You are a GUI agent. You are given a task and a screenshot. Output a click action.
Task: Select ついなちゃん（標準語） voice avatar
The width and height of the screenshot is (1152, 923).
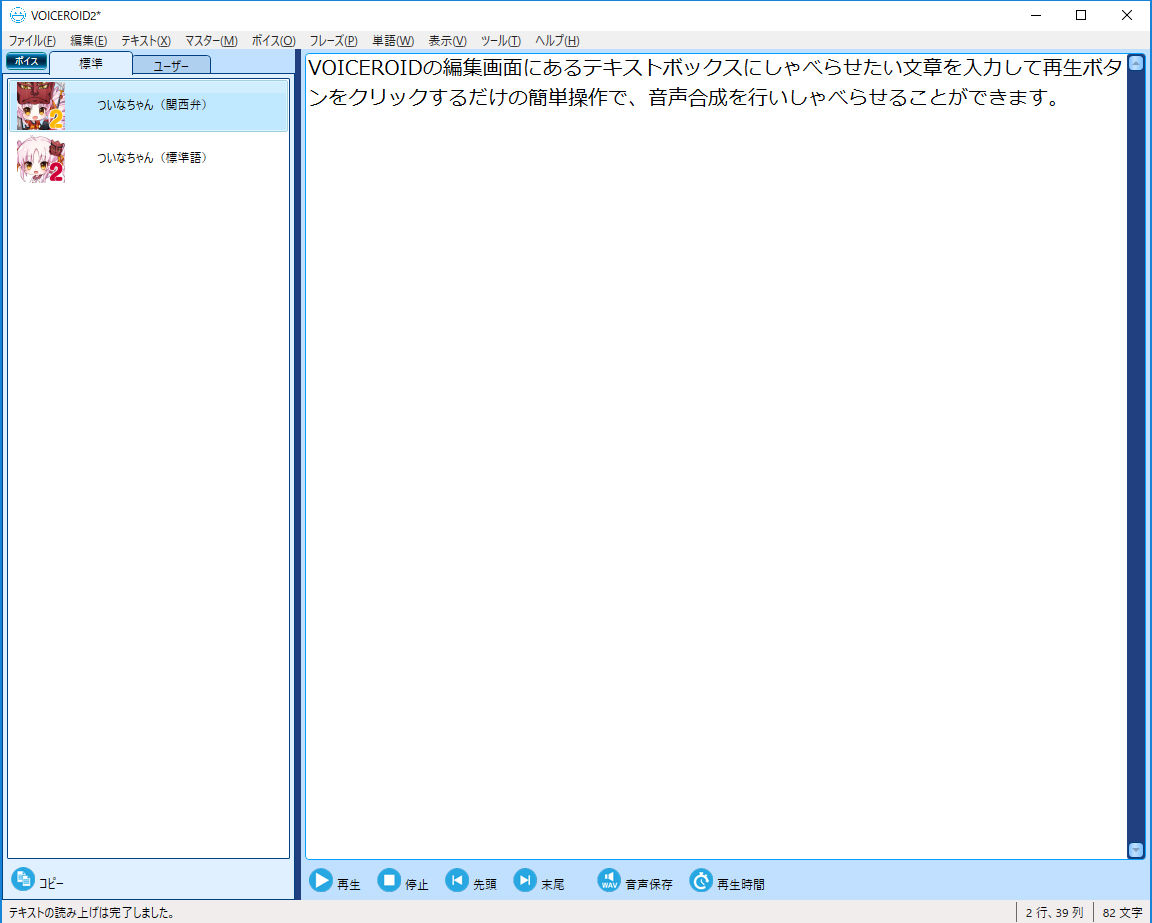tap(41, 159)
